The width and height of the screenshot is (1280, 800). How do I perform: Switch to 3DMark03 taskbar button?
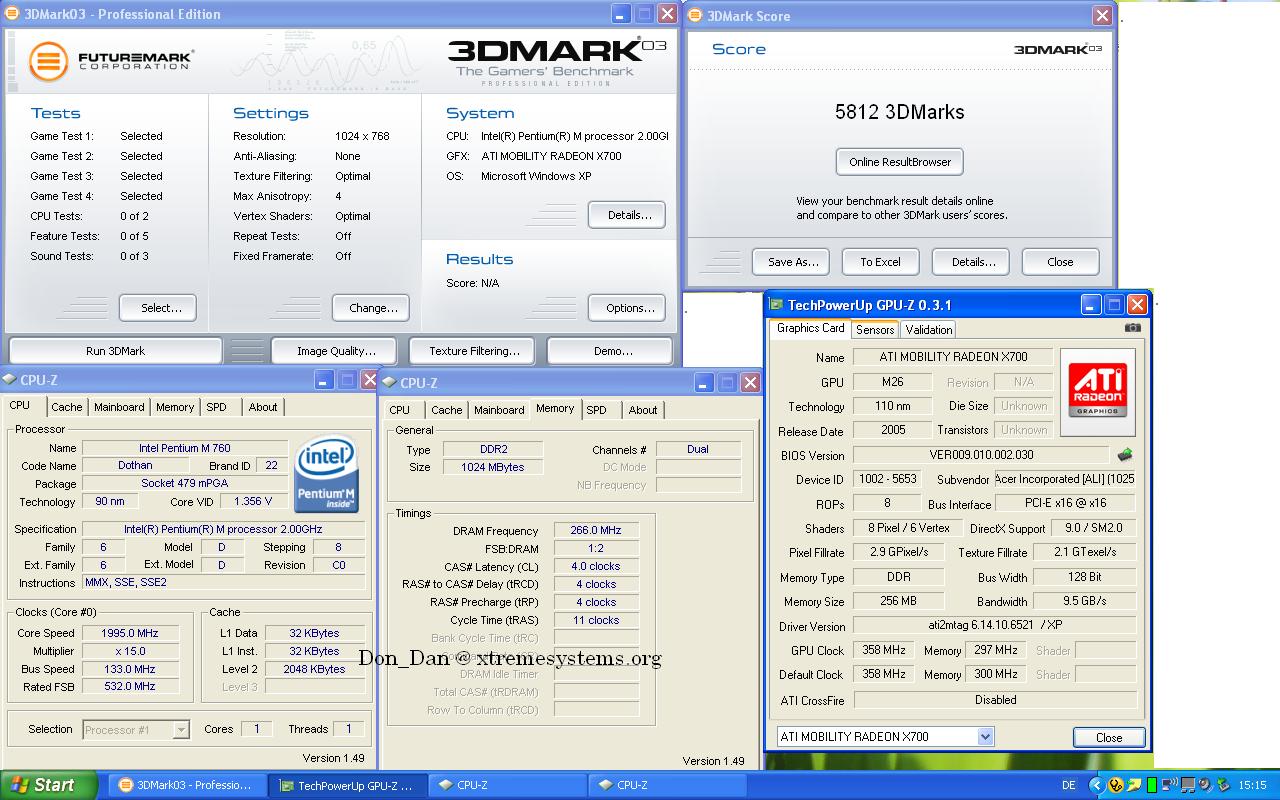[187, 785]
